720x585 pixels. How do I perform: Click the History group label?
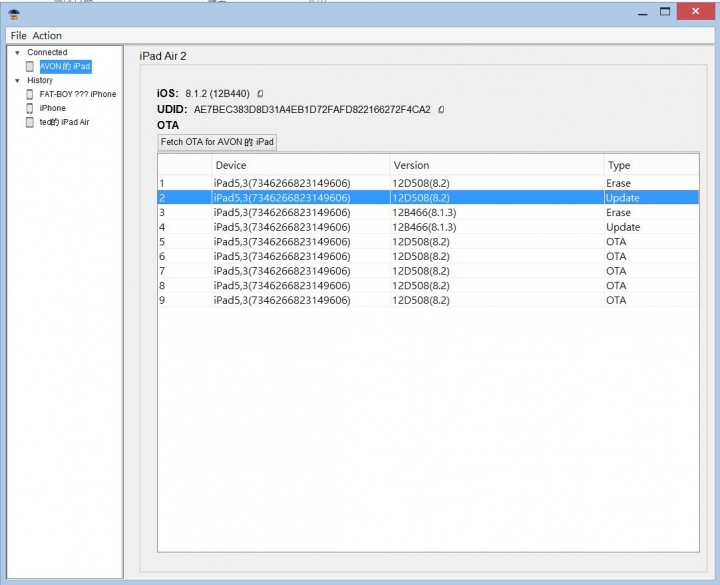pyautogui.click(x=40, y=80)
